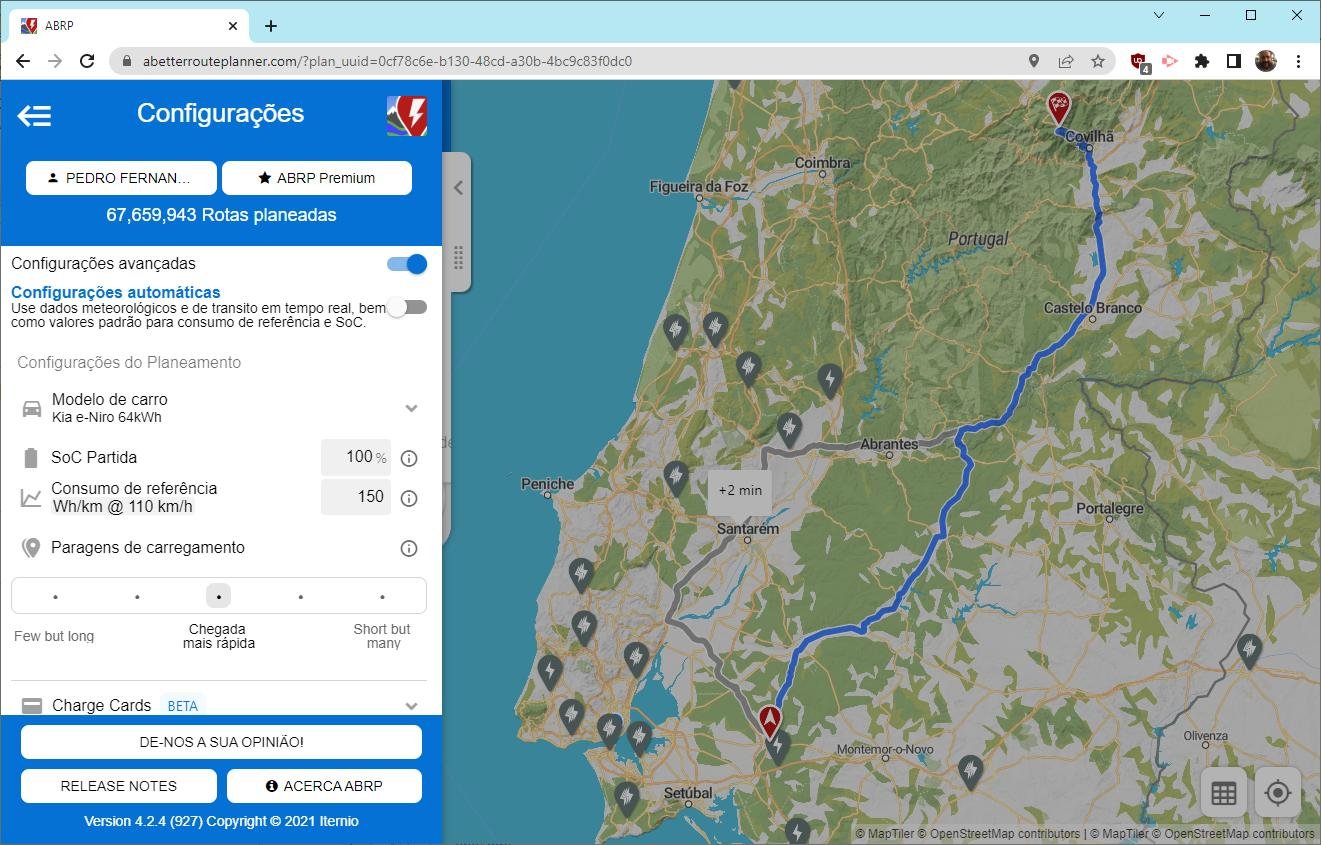Center map on my location
Viewport: 1321px width, 845px height.
[1277, 793]
